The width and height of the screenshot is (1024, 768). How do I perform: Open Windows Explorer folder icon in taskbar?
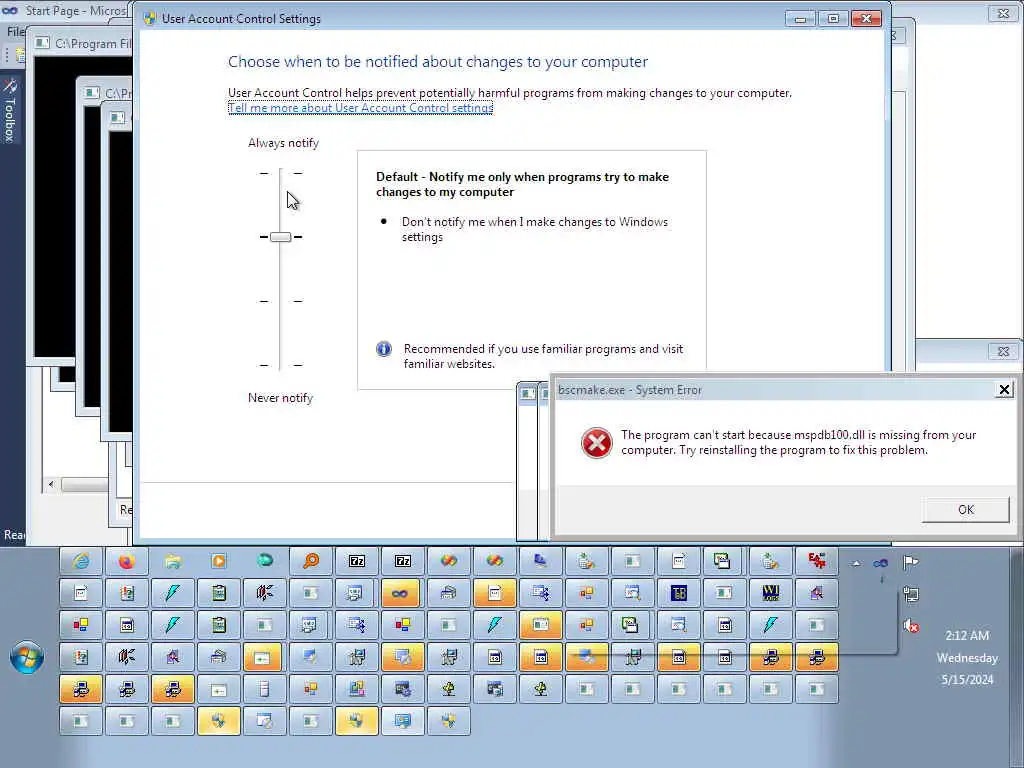[x=172, y=561]
